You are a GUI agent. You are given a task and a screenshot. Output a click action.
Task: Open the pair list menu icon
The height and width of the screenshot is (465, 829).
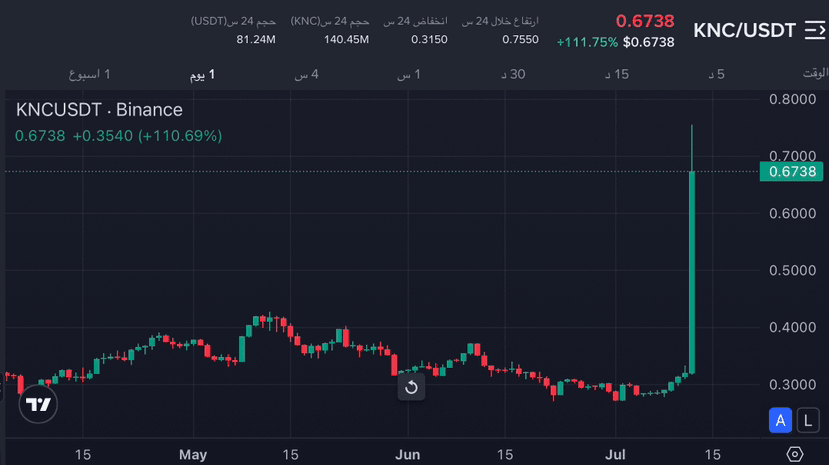[x=815, y=30]
